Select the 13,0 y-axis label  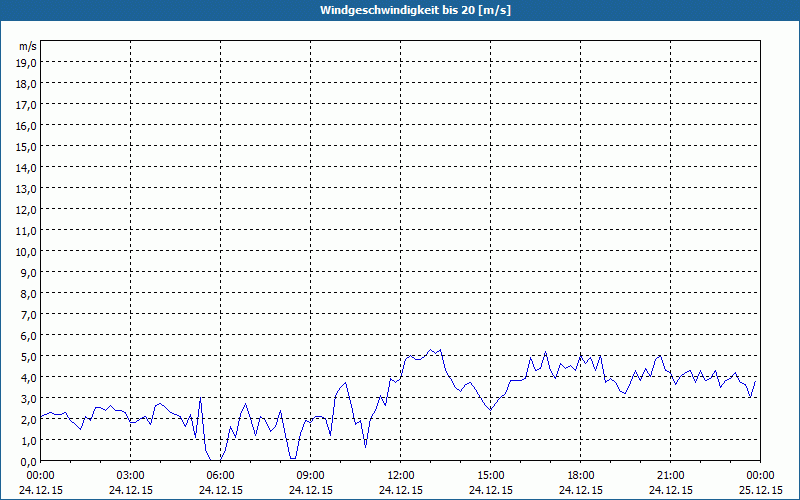pos(26,189)
